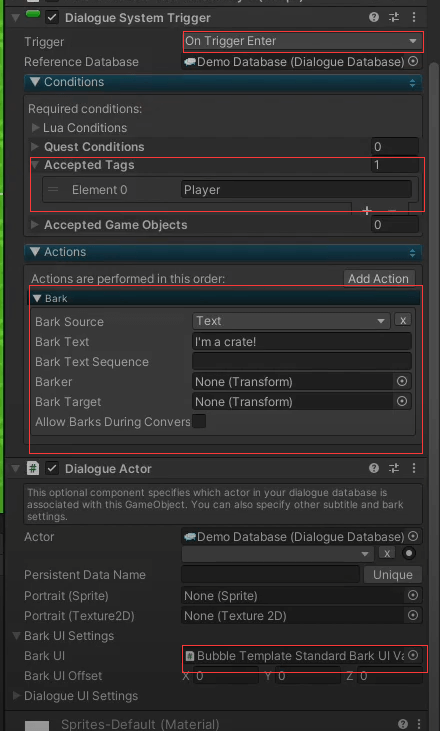Click the Add Action button

[x=379, y=279]
